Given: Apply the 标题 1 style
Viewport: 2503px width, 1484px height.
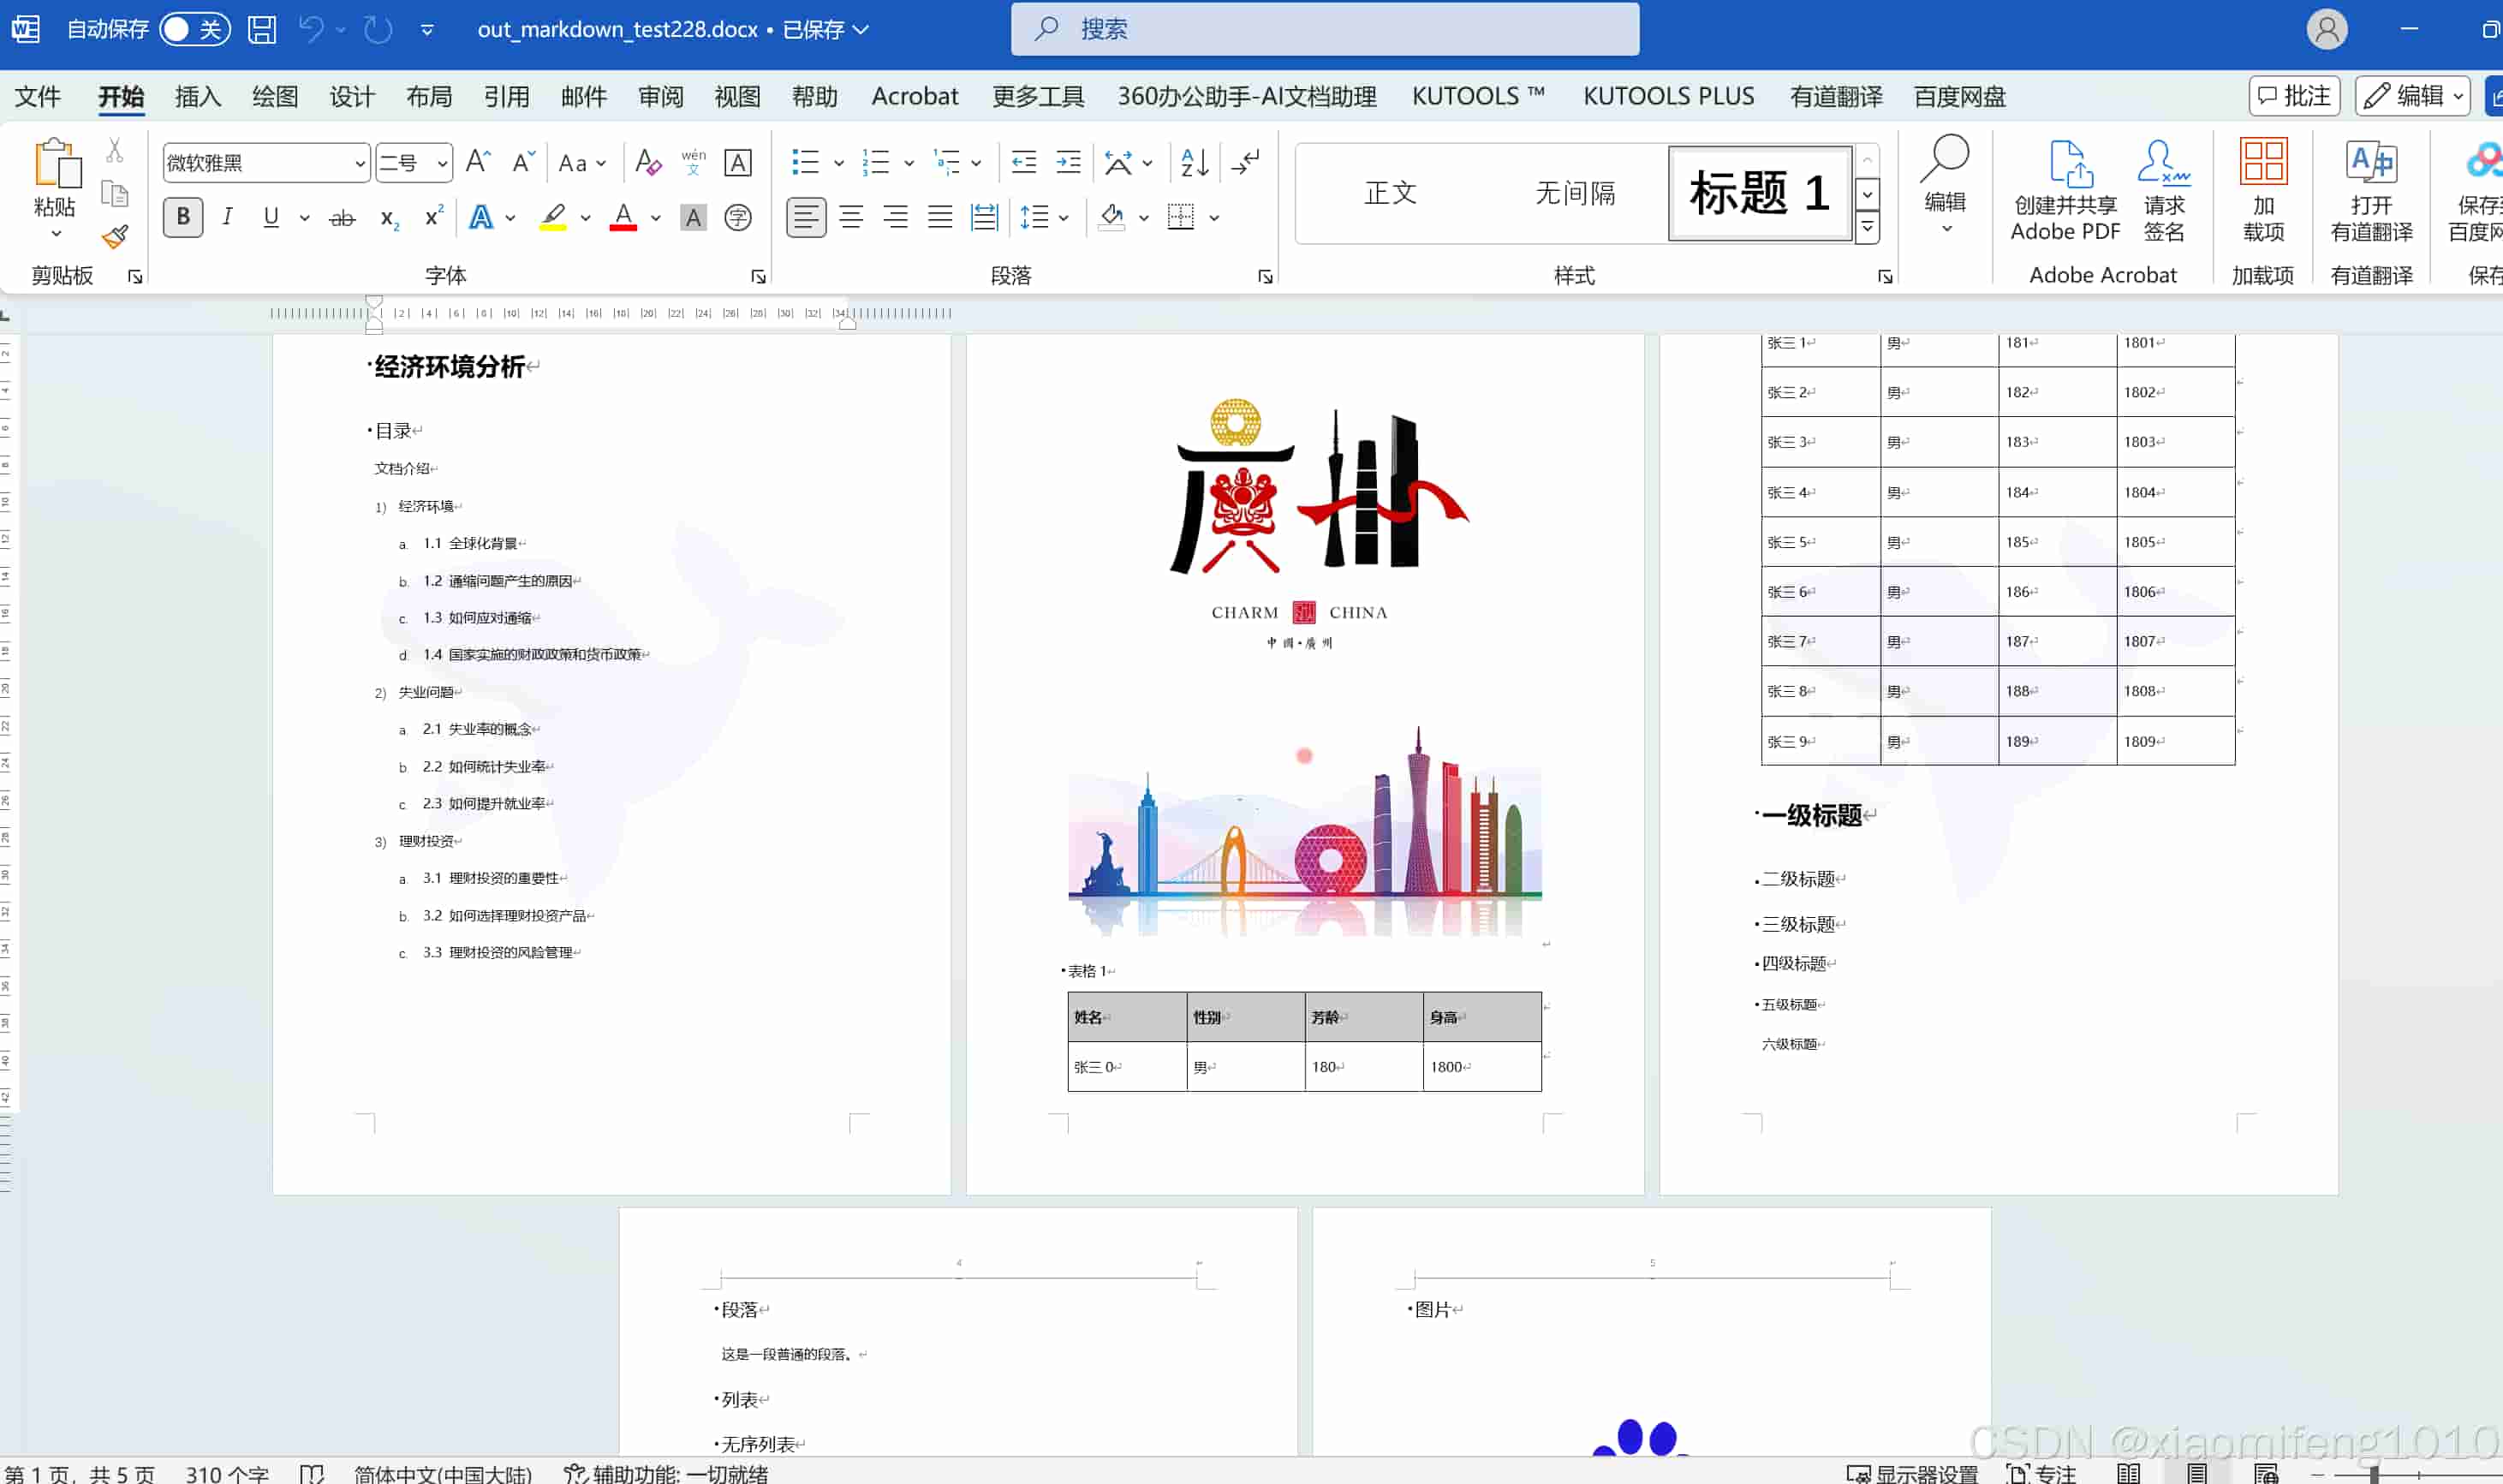Looking at the screenshot, I should point(1760,193).
